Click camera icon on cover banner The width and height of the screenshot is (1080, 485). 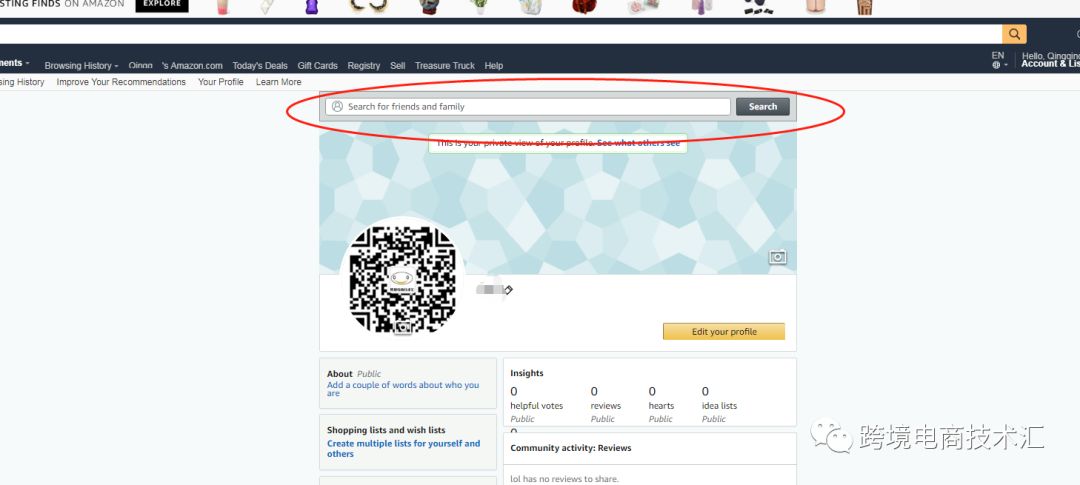778,257
